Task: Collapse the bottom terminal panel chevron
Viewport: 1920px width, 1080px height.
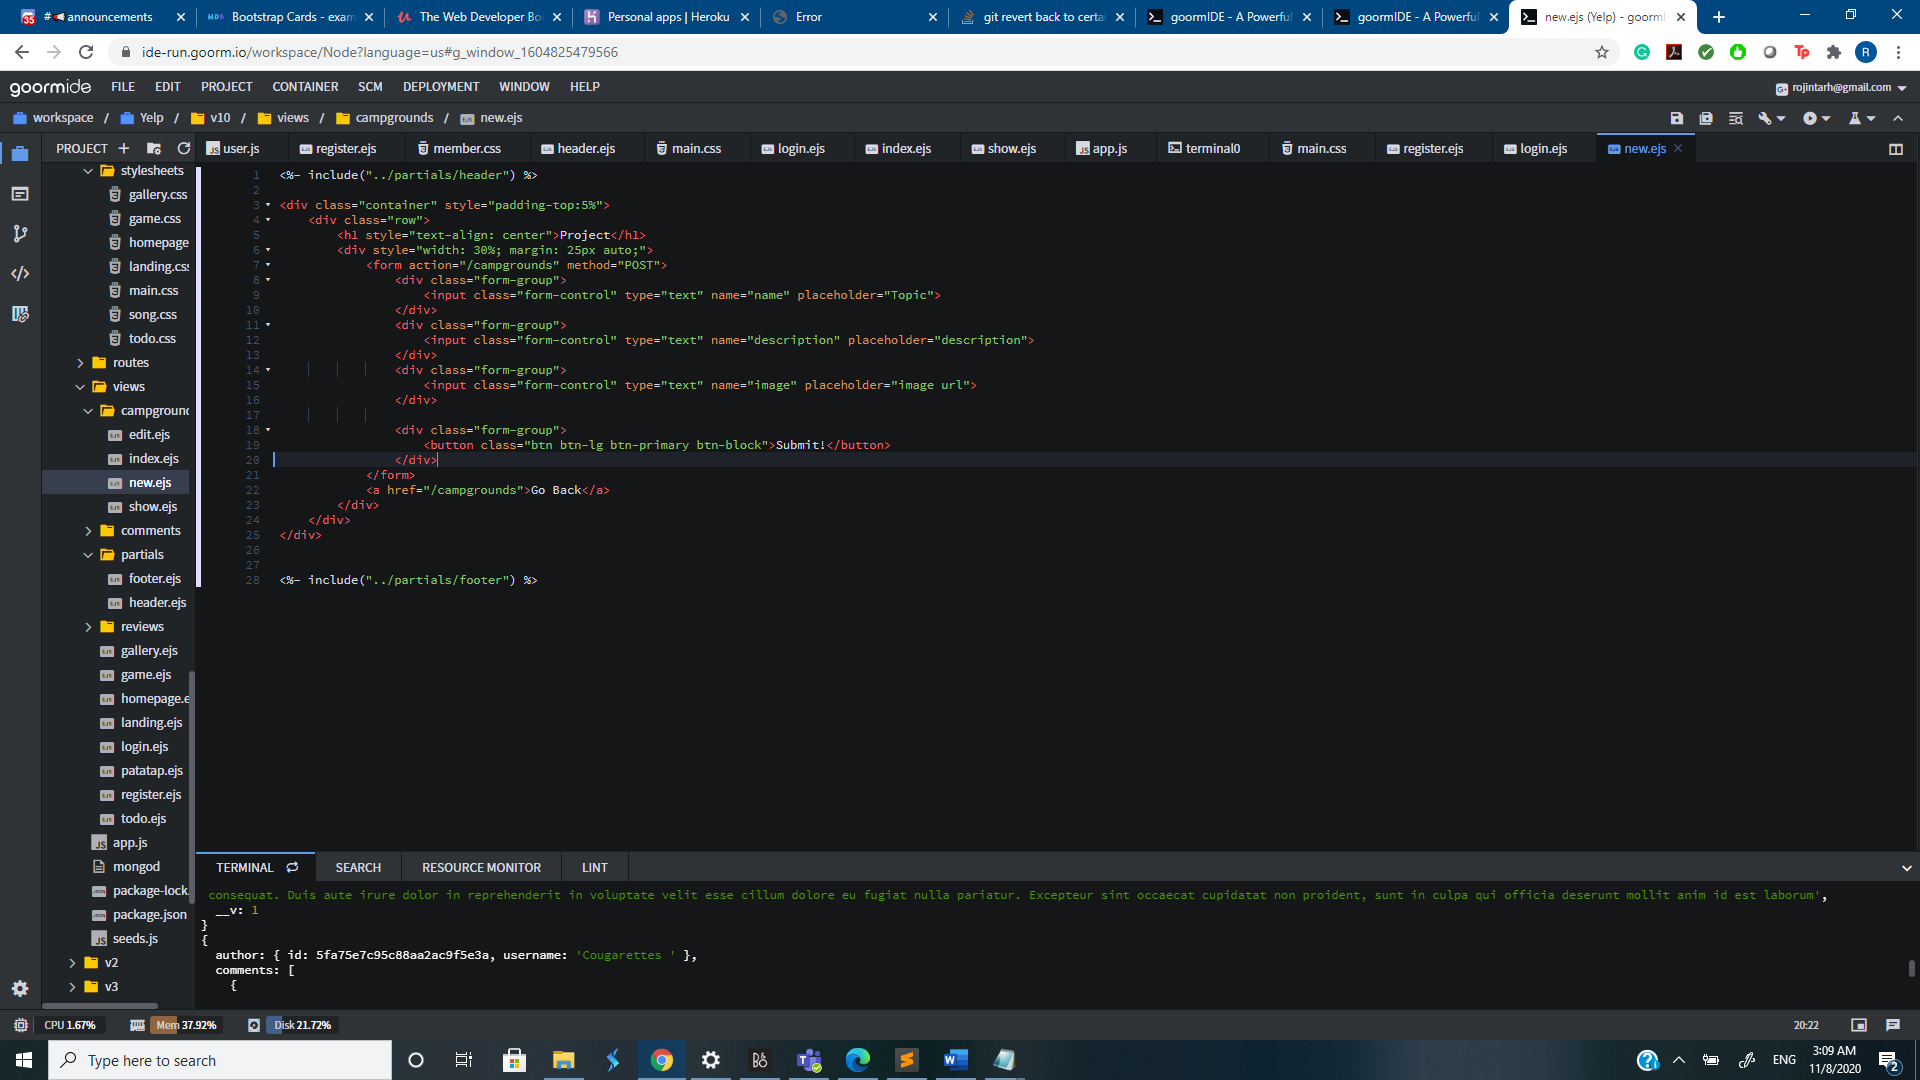Action: [1906, 868]
